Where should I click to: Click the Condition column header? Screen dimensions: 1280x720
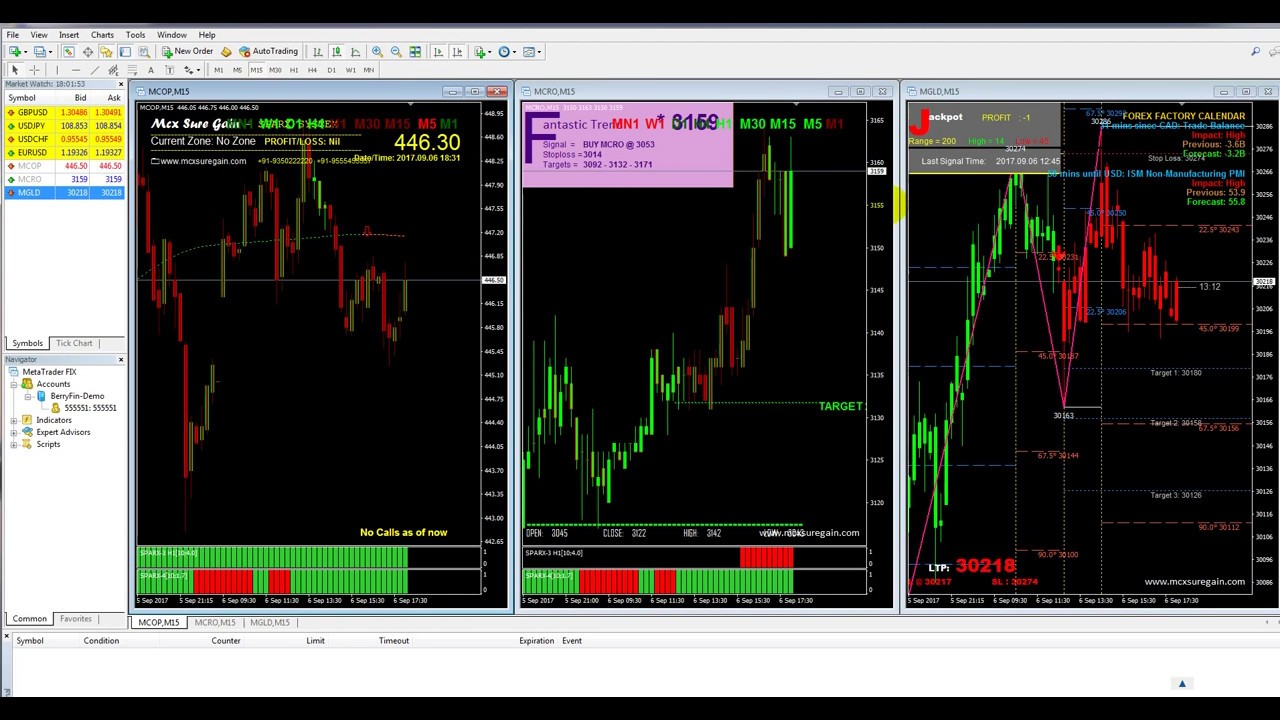pyautogui.click(x=101, y=641)
